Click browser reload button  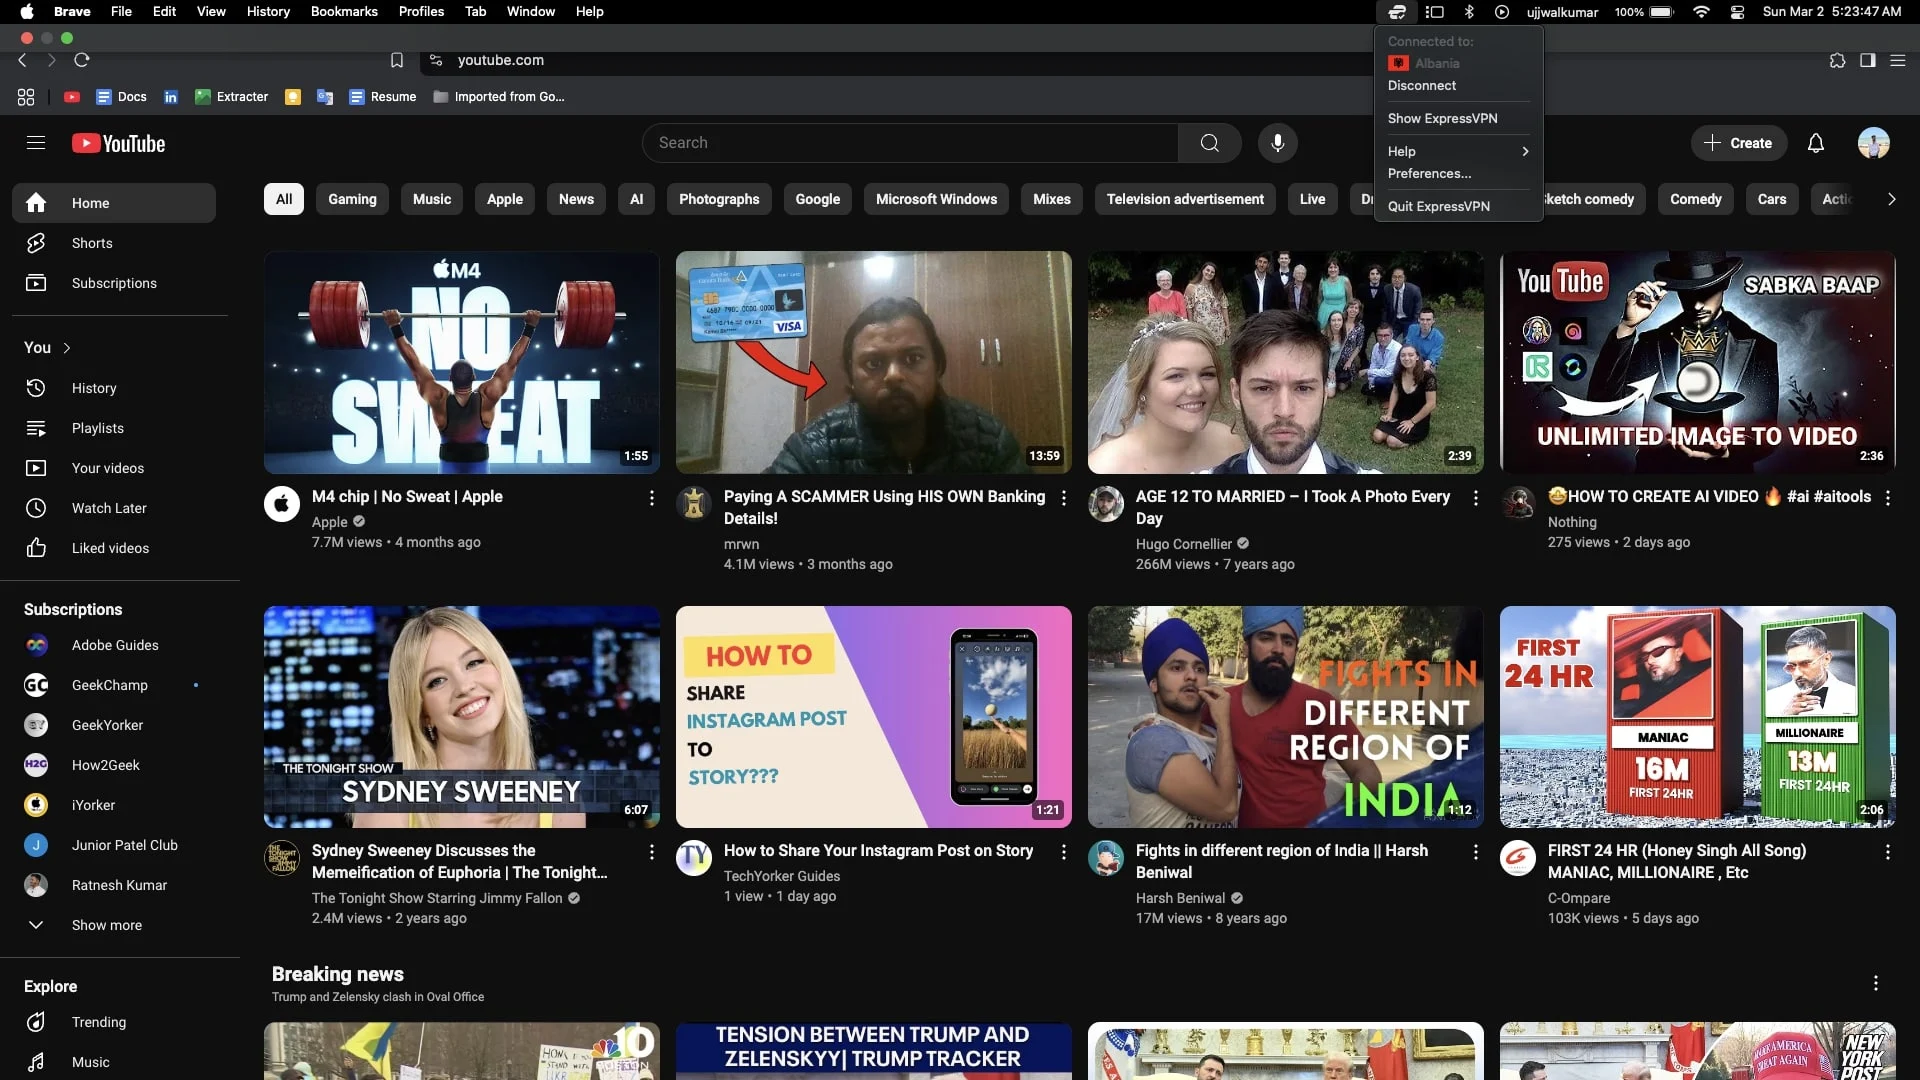[82, 60]
